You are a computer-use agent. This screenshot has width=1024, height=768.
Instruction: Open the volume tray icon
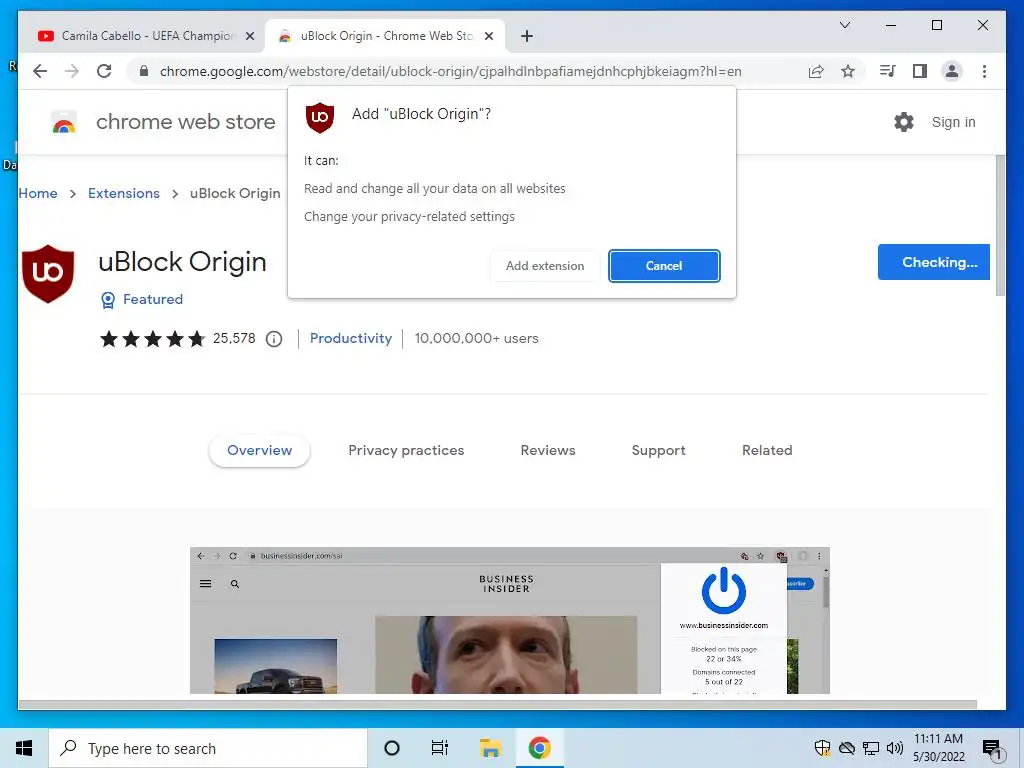click(x=895, y=748)
